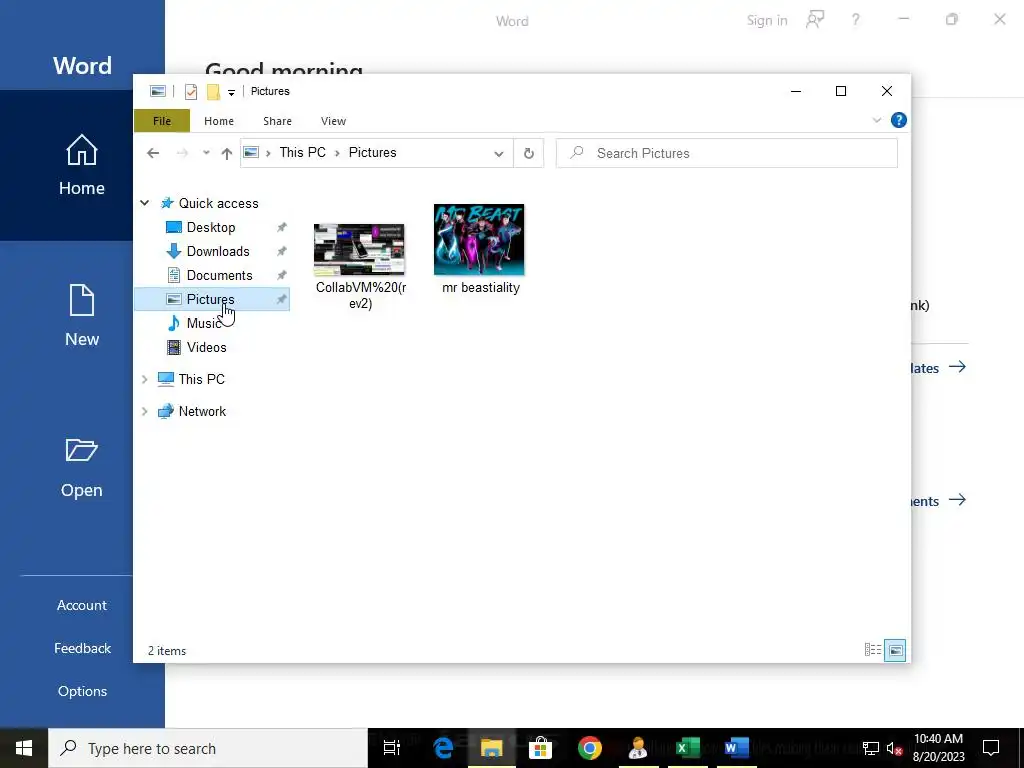This screenshot has width=1024, height=768.
Task: Click the Word taskbar icon
Action: (x=736, y=748)
